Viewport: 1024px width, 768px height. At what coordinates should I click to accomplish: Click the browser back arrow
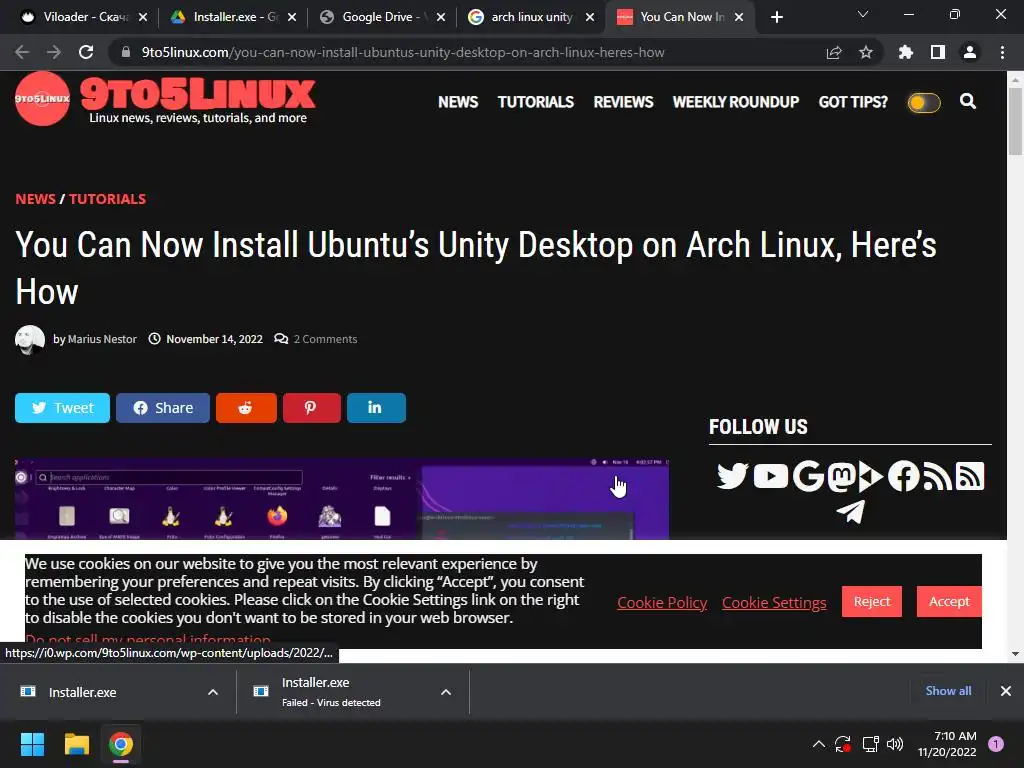pos(22,52)
